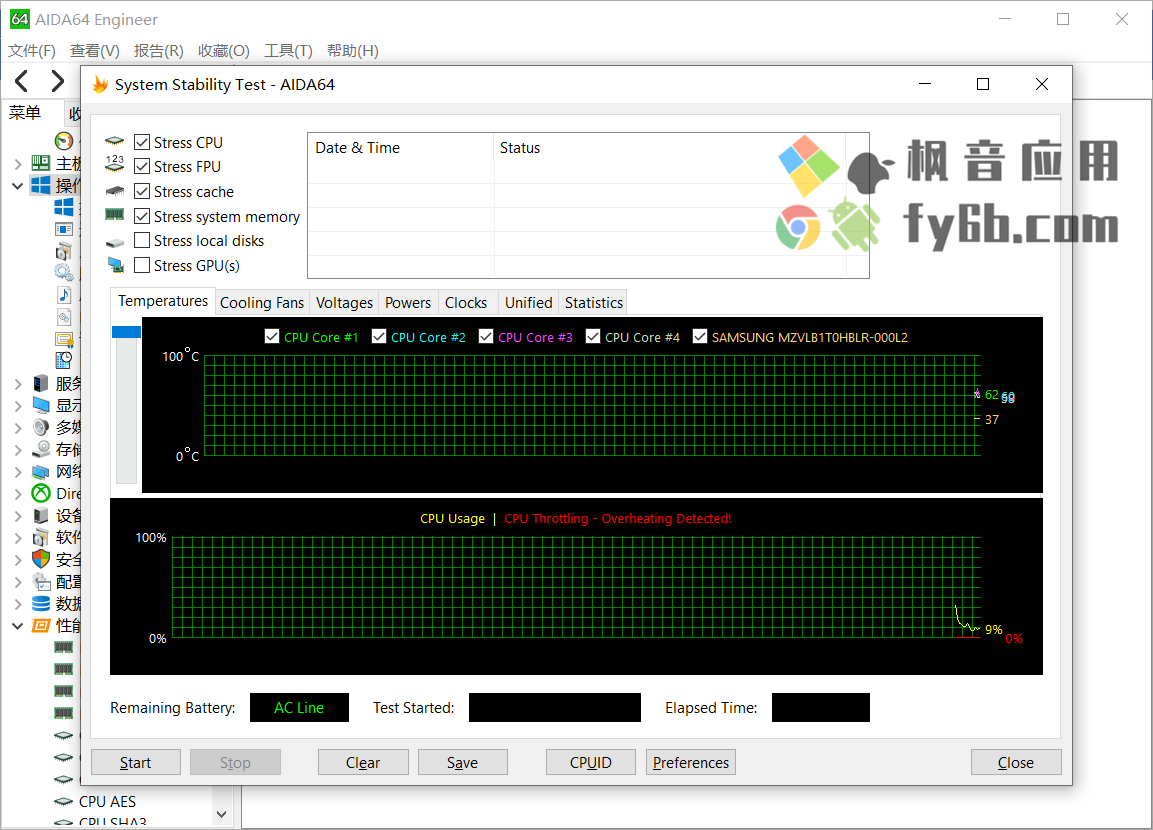The image size is (1153, 830).
Task: Expand the 多媒 tree node
Action: tap(18, 428)
